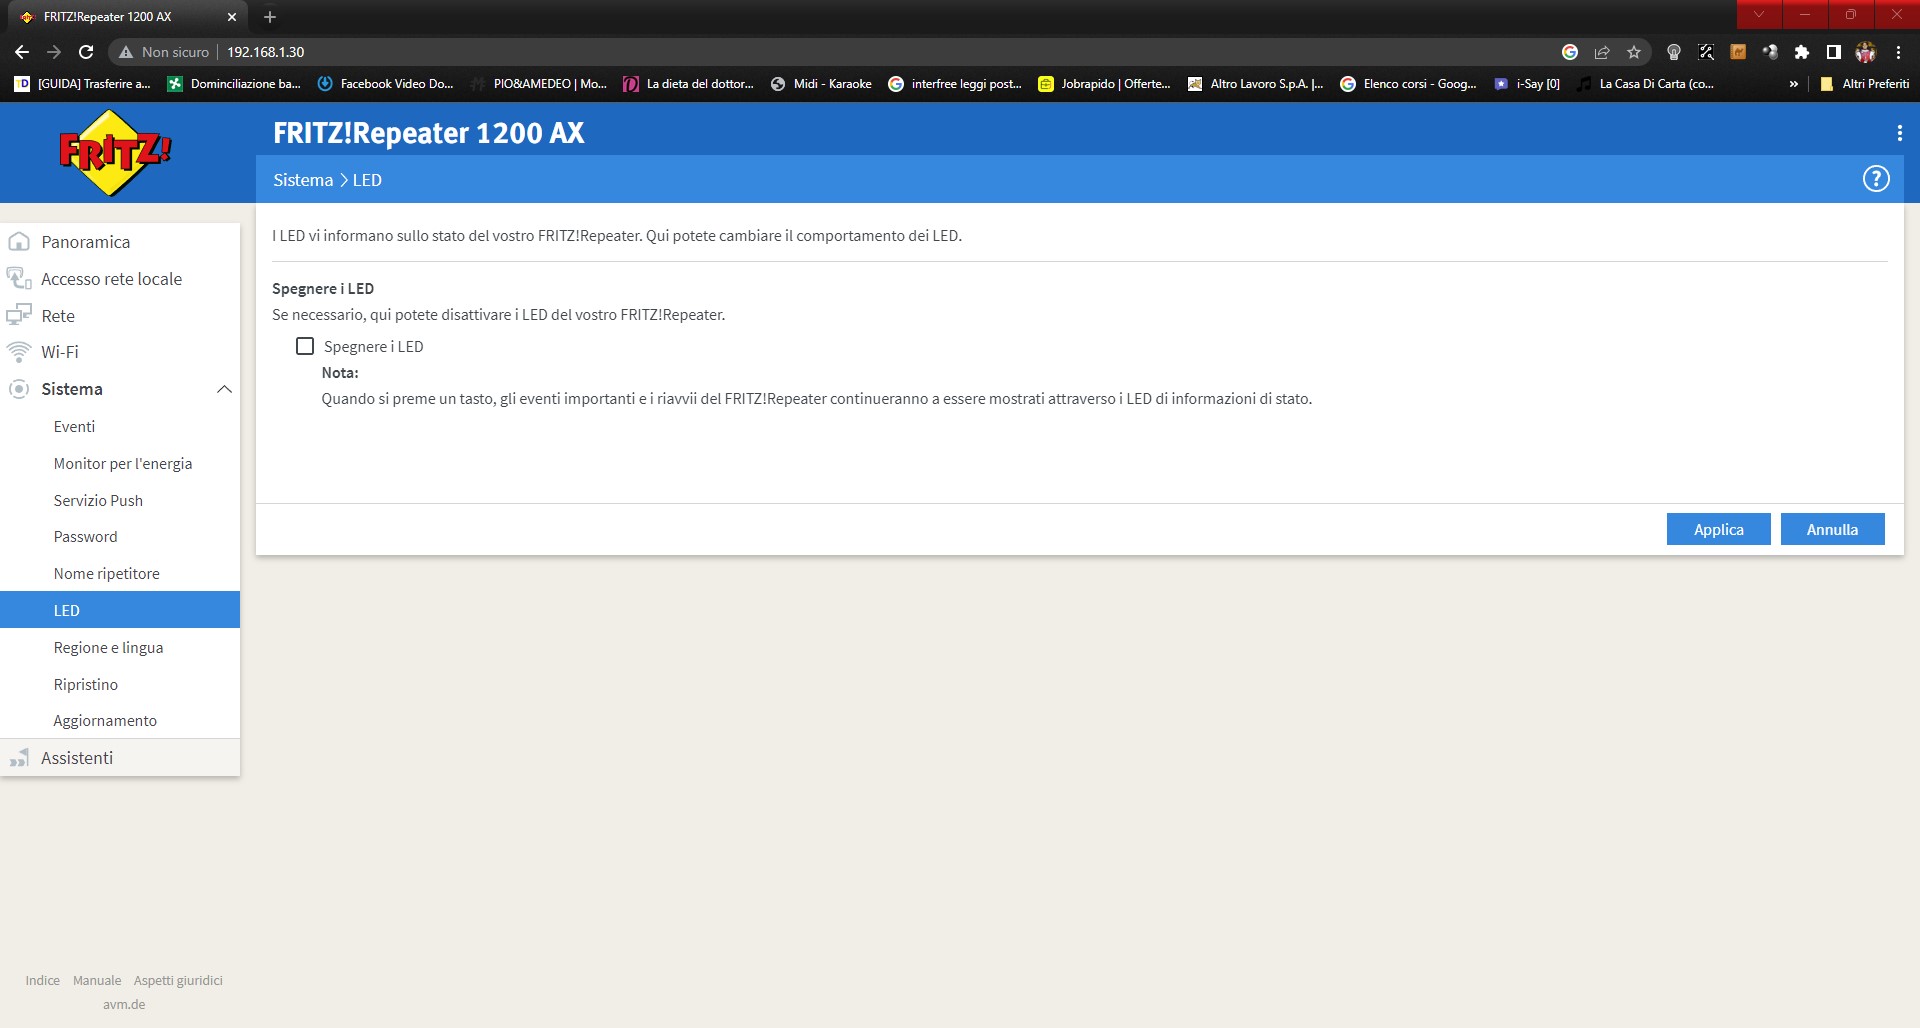
Task: Open Chrome three-dot menu
Action: [x=1898, y=52]
